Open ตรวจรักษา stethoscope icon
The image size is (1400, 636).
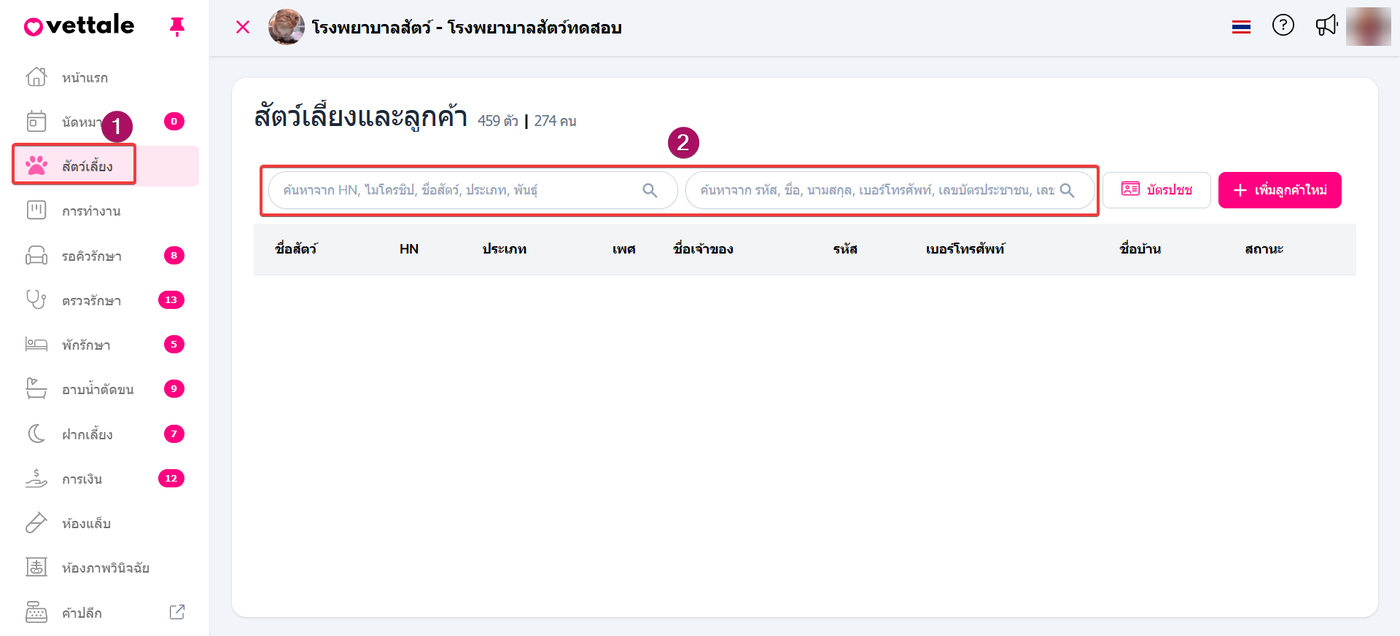pyautogui.click(x=36, y=300)
